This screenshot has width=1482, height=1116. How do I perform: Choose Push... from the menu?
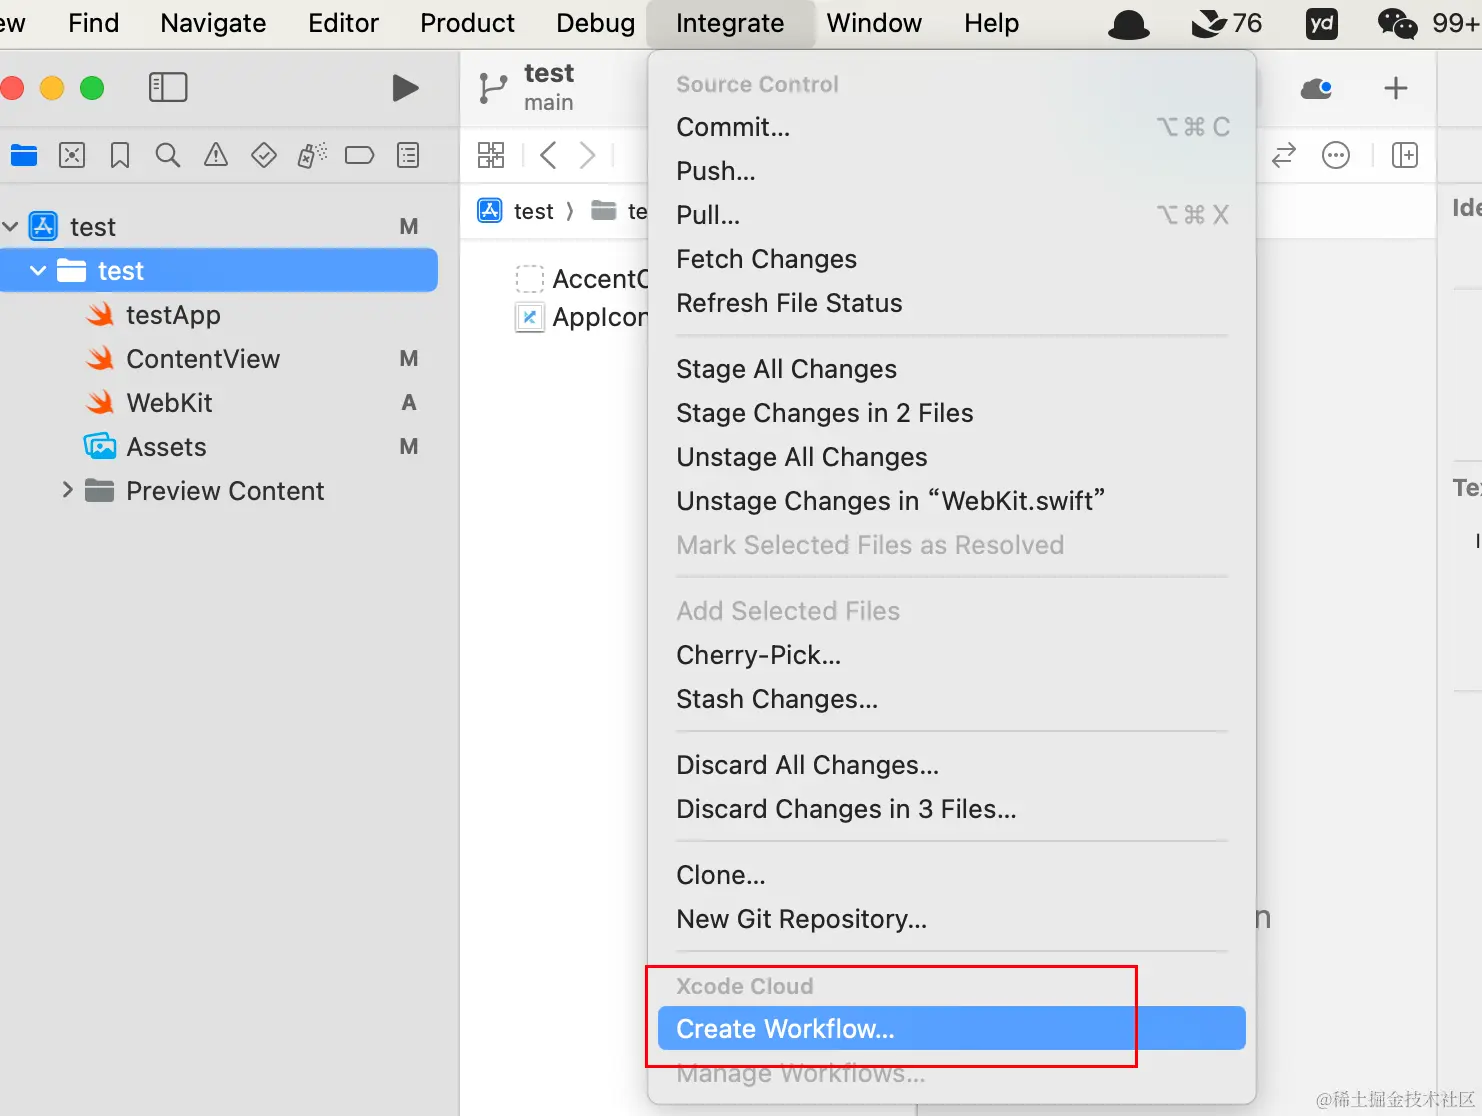coord(952,171)
